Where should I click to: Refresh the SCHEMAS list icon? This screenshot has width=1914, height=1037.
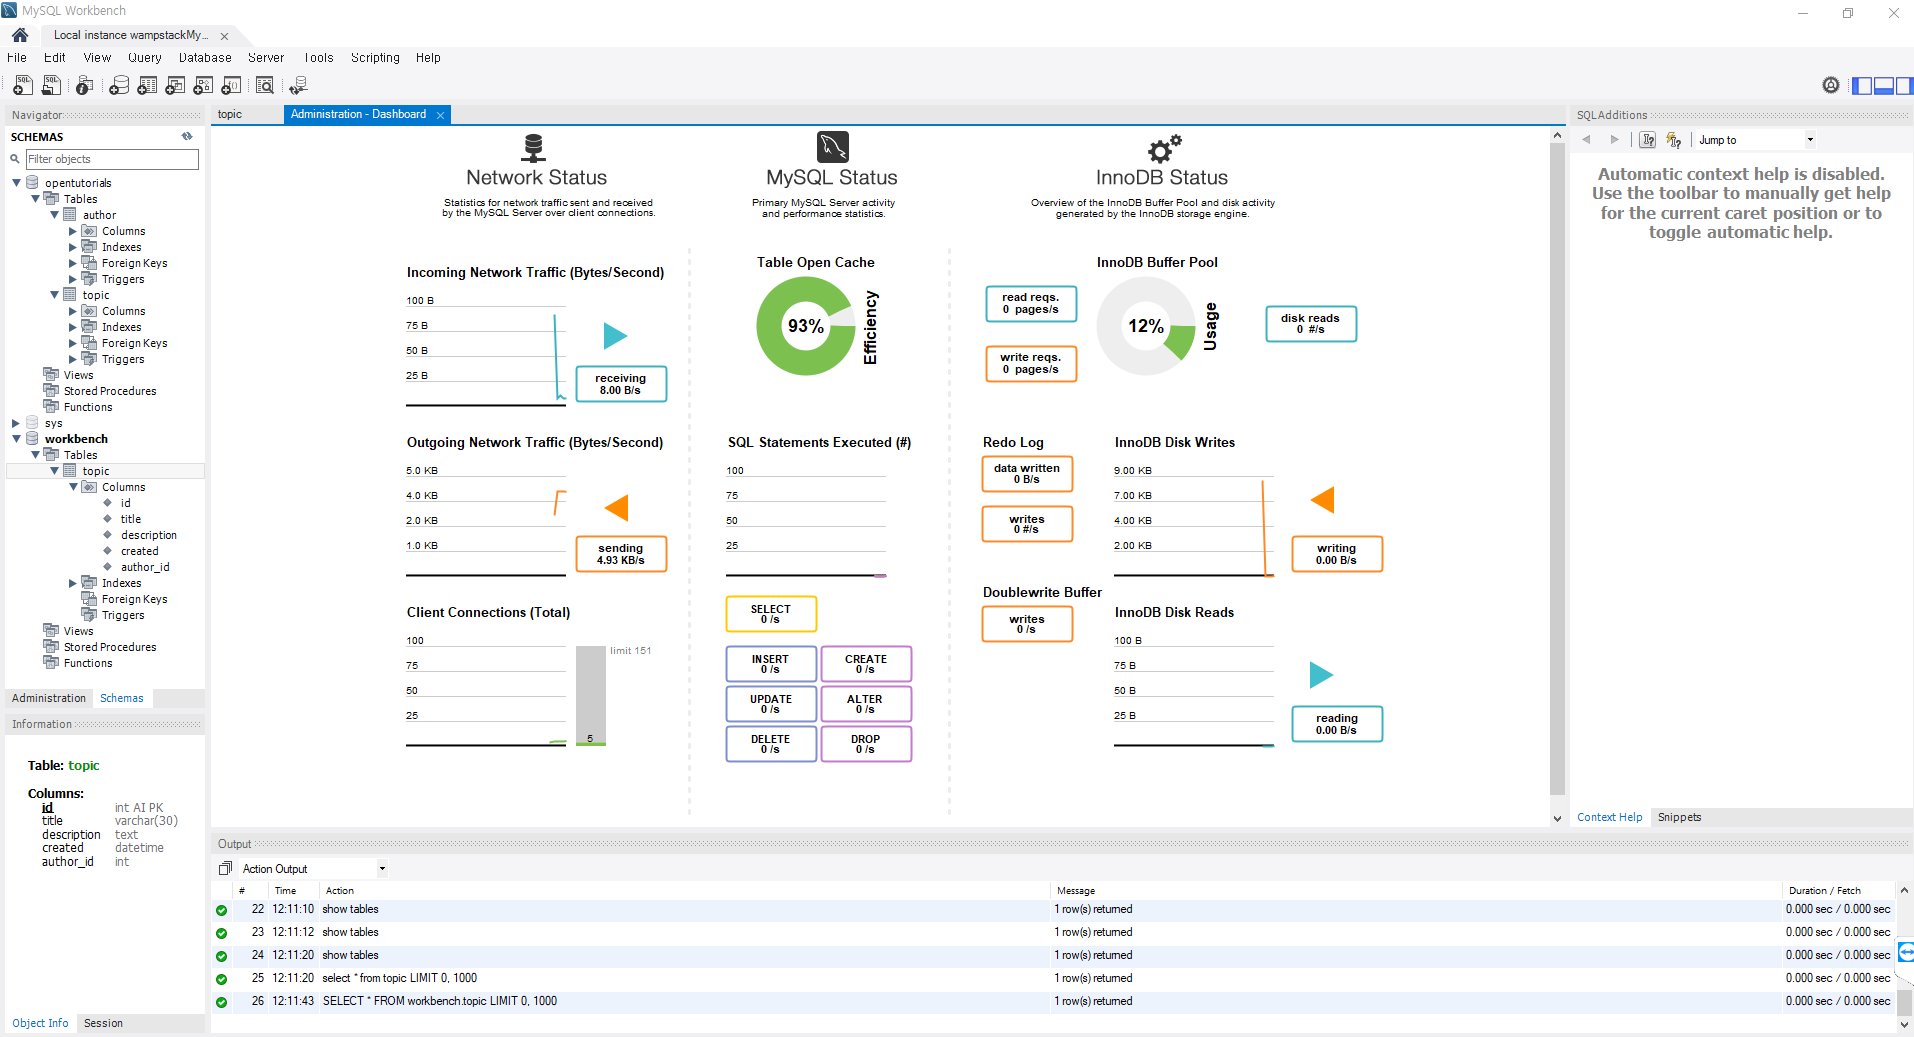(187, 136)
